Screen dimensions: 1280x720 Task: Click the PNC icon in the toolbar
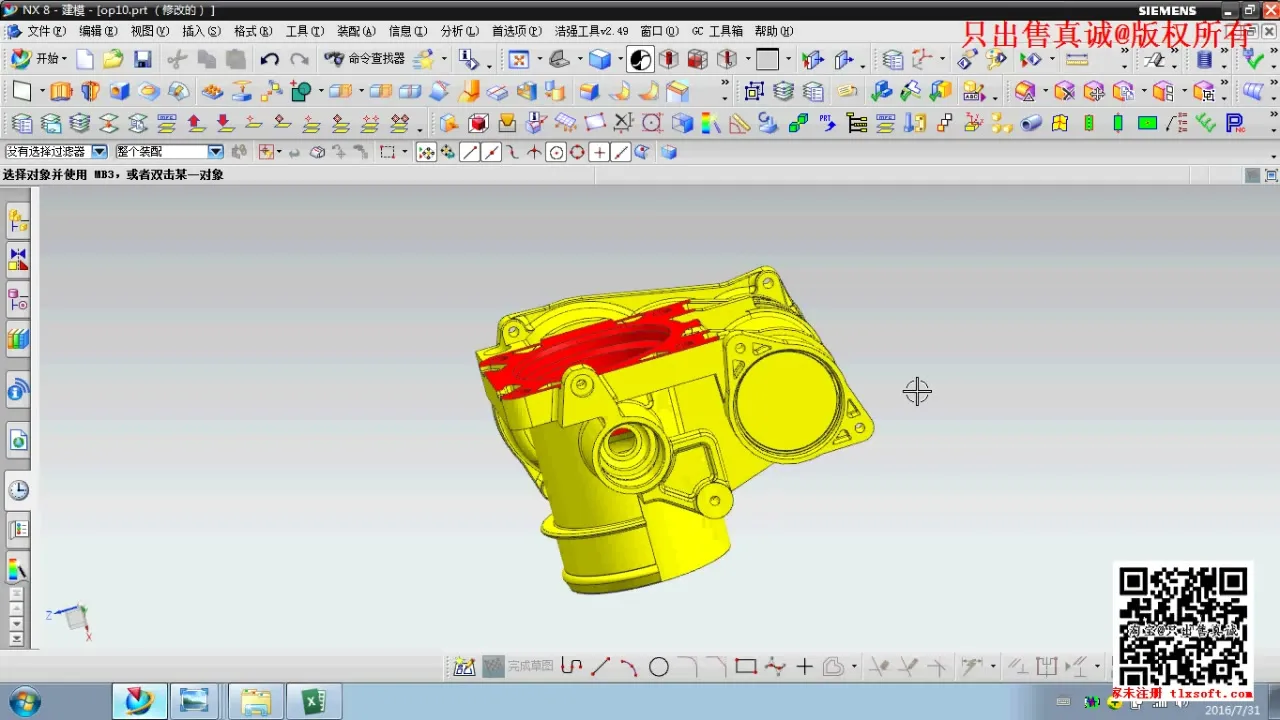click(1235, 123)
